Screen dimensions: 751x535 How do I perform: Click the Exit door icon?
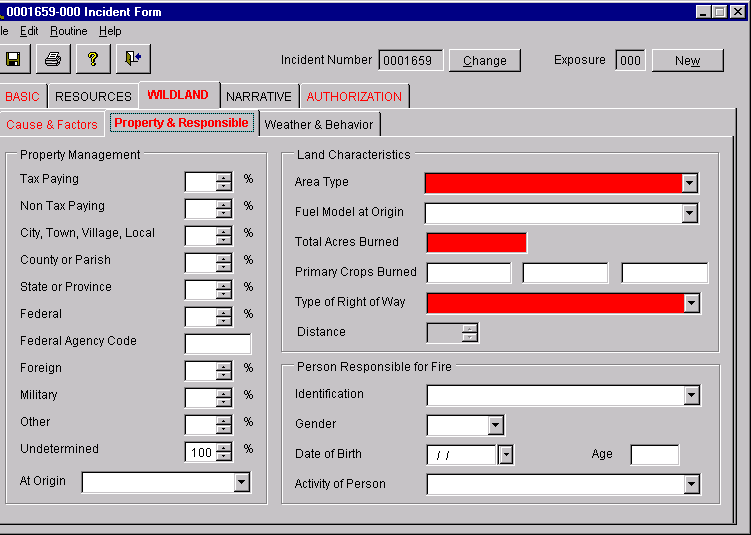tap(132, 59)
